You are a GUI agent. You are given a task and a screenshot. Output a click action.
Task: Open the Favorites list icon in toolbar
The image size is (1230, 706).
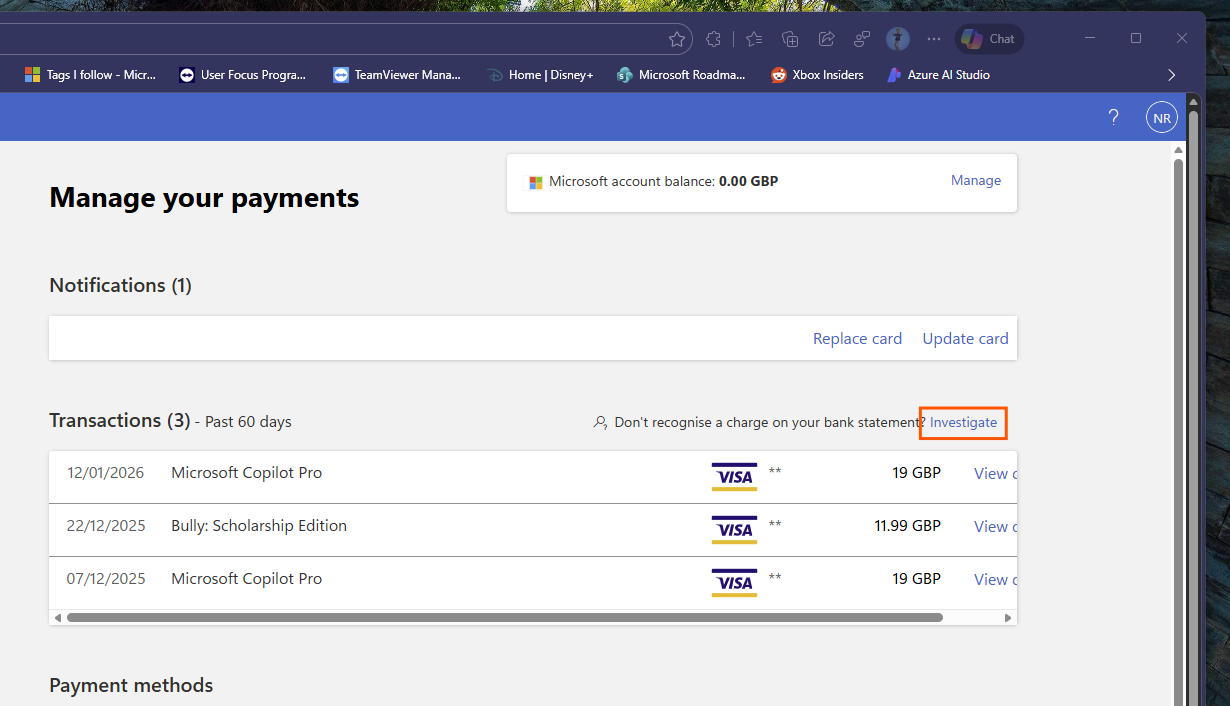tap(754, 39)
